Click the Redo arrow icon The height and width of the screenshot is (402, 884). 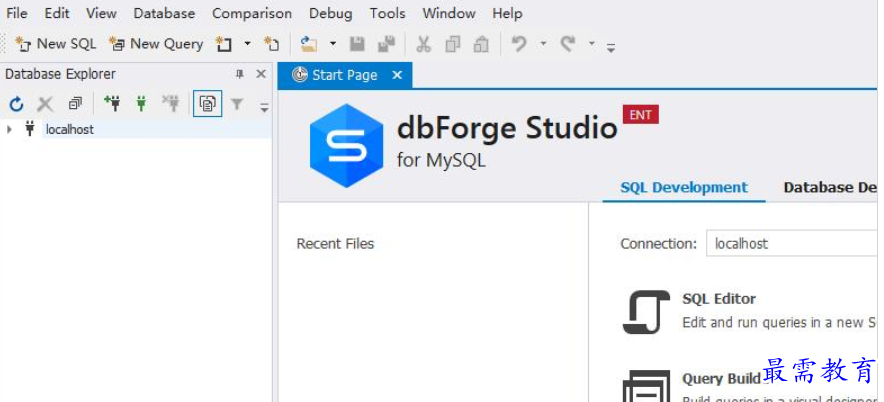(568, 43)
